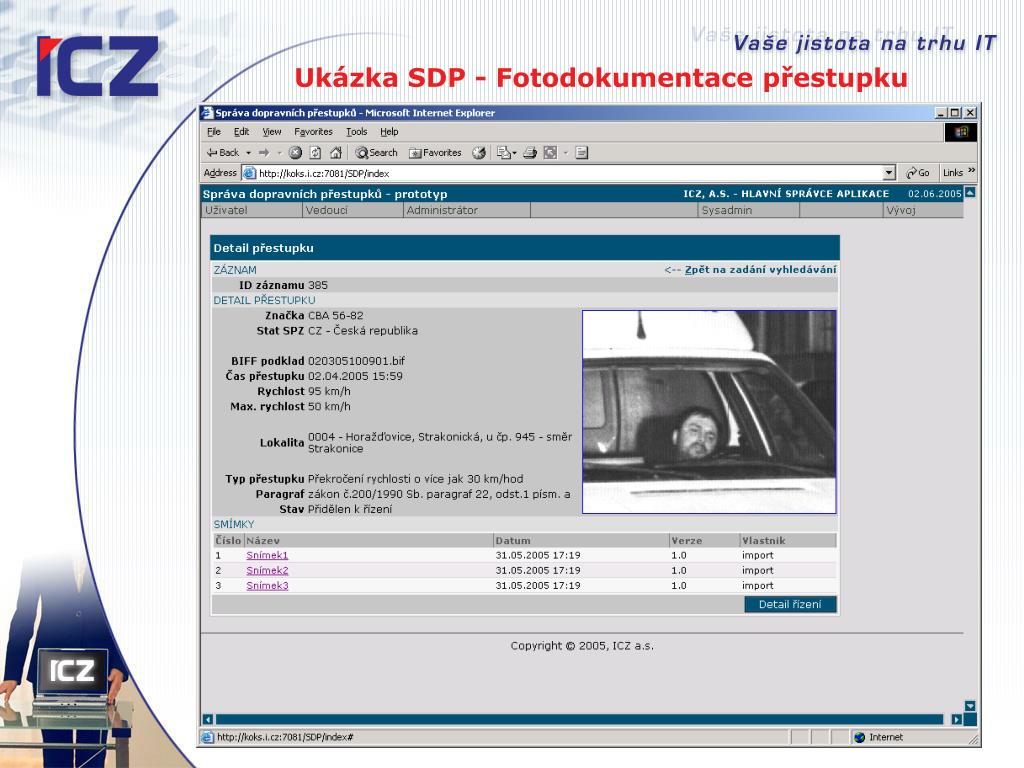Screen dimensions: 1024x768
Task: Click the page icon in address bar
Action: [x=249, y=173]
